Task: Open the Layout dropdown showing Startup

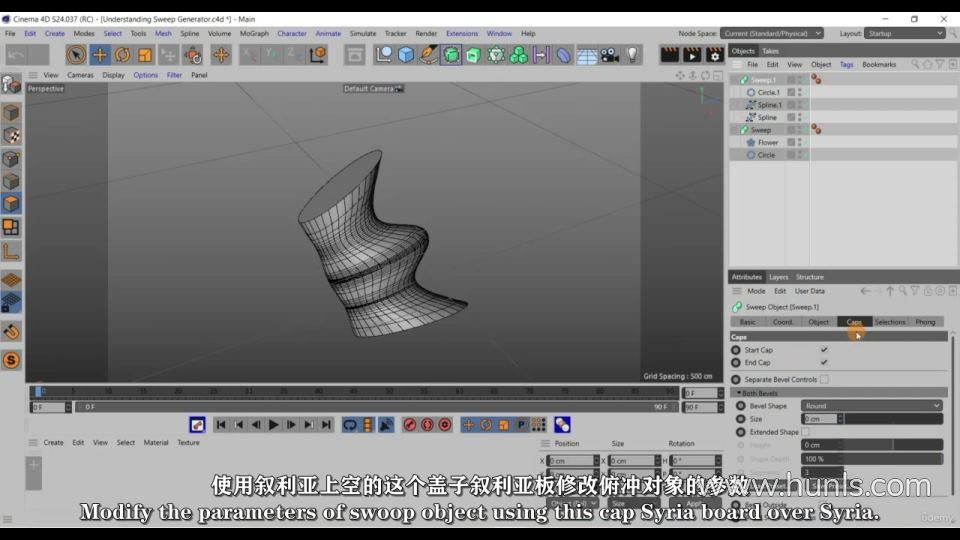Action: tap(904, 33)
